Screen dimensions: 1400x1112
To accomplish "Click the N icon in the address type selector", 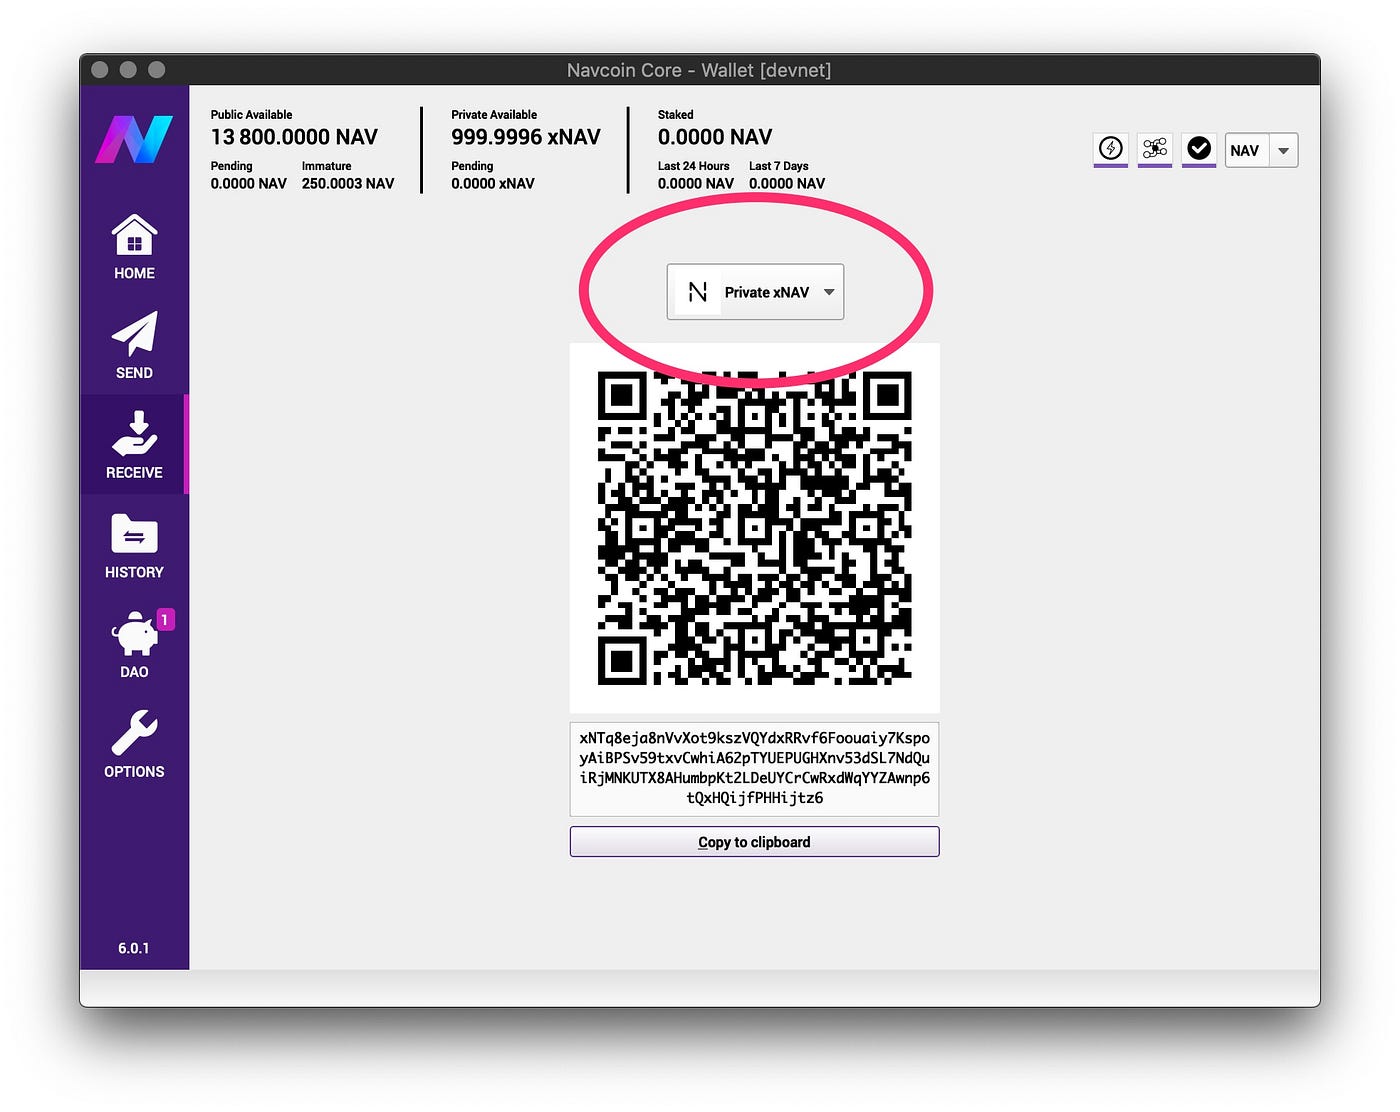I will point(698,292).
